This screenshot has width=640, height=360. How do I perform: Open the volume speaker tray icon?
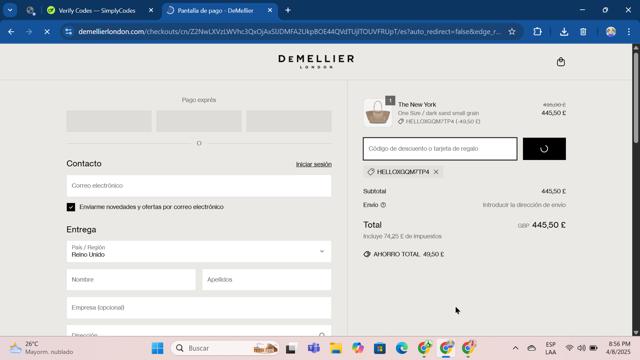581,348
